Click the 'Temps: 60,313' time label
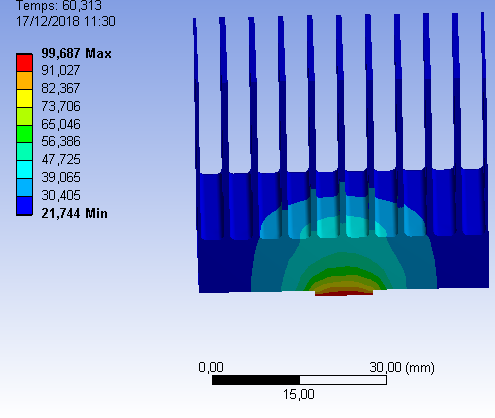The width and height of the screenshot is (495, 418). [x=59, y=6]
